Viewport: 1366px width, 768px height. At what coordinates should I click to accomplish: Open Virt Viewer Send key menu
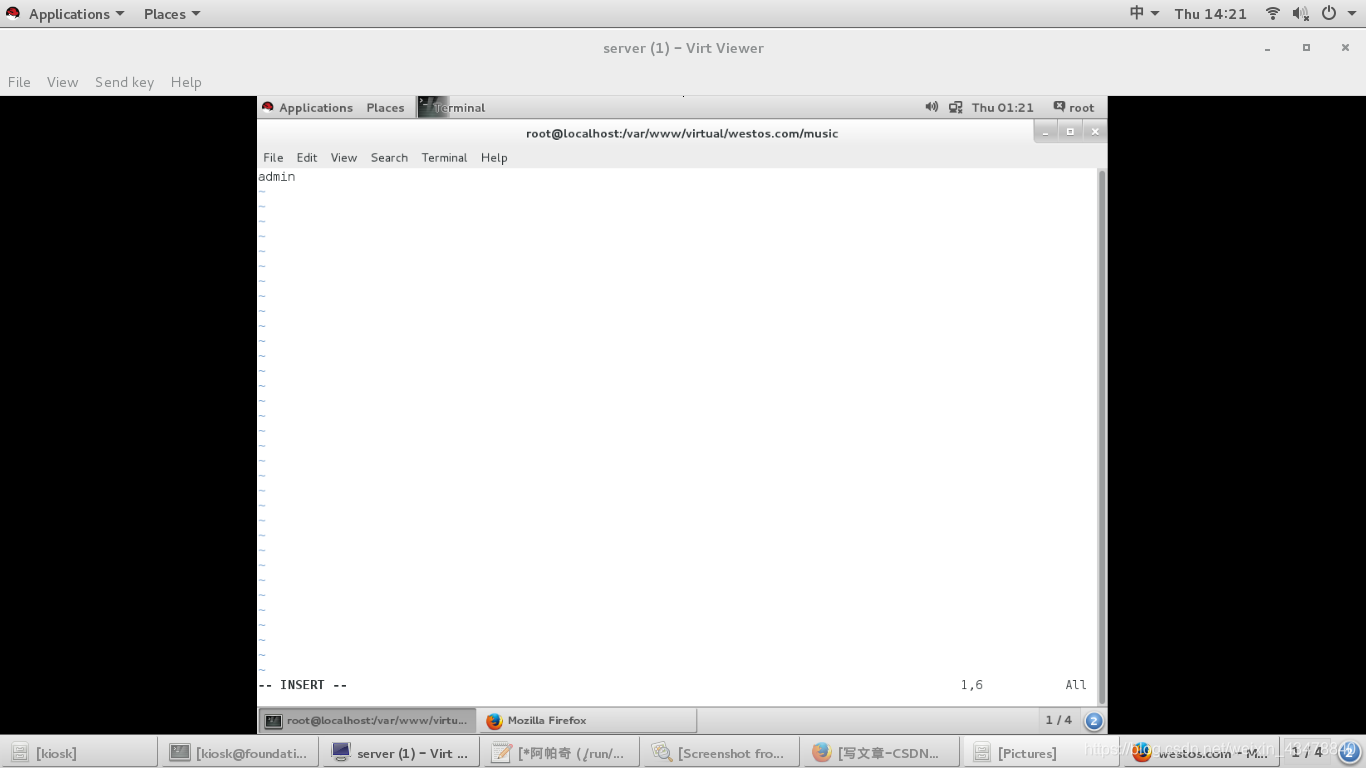[x=124, y=82]
